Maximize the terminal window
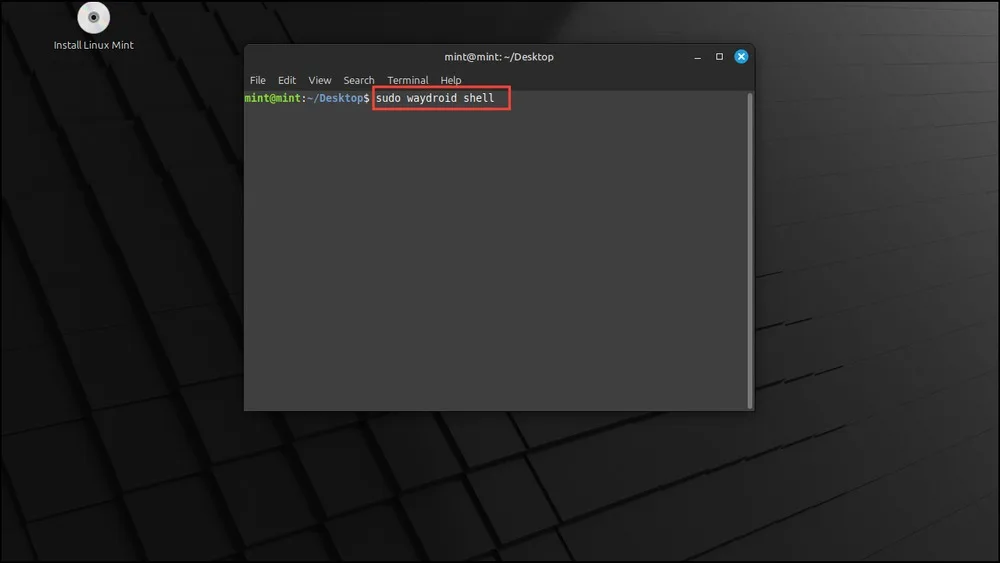The height and width of the screenshot is (563, 1000). pyautogui.click(x=719, y=57)
